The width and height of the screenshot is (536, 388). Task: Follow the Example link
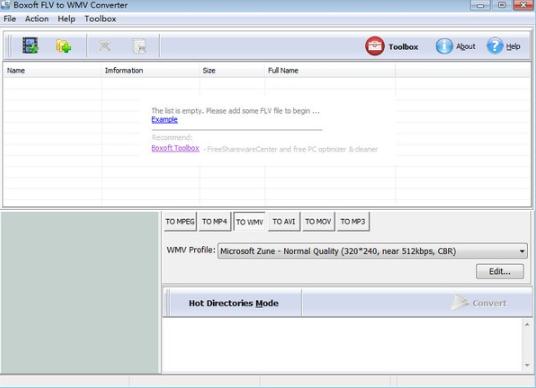pyautogui.click(x=164, y=120)
